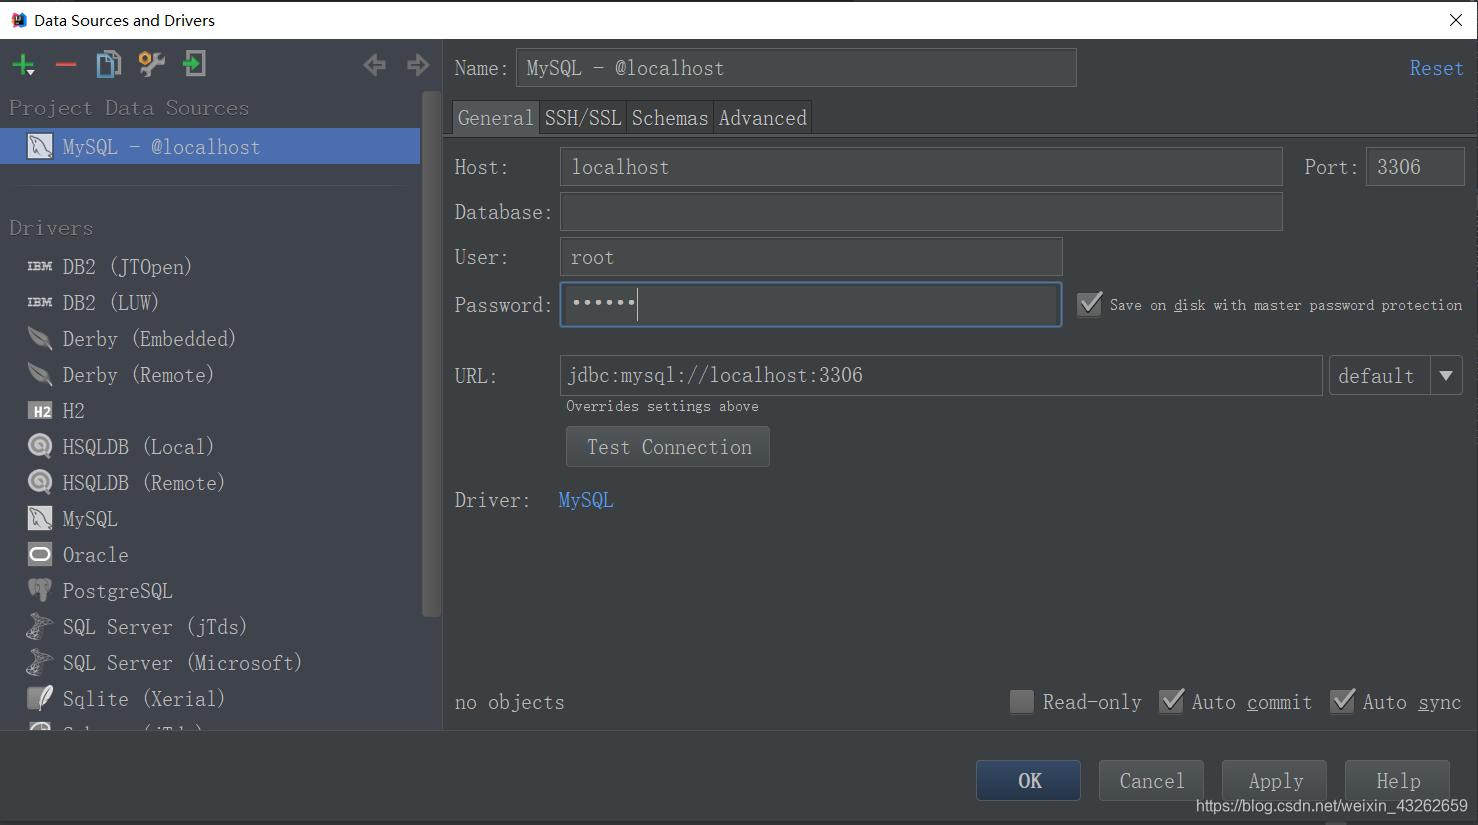
Task: Select DB2 (LUW) driver
Action: pyautogui.click(x=111, y=302)
